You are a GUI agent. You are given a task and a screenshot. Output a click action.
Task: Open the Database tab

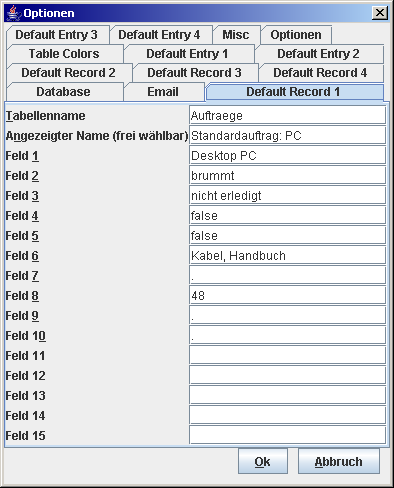65,92
